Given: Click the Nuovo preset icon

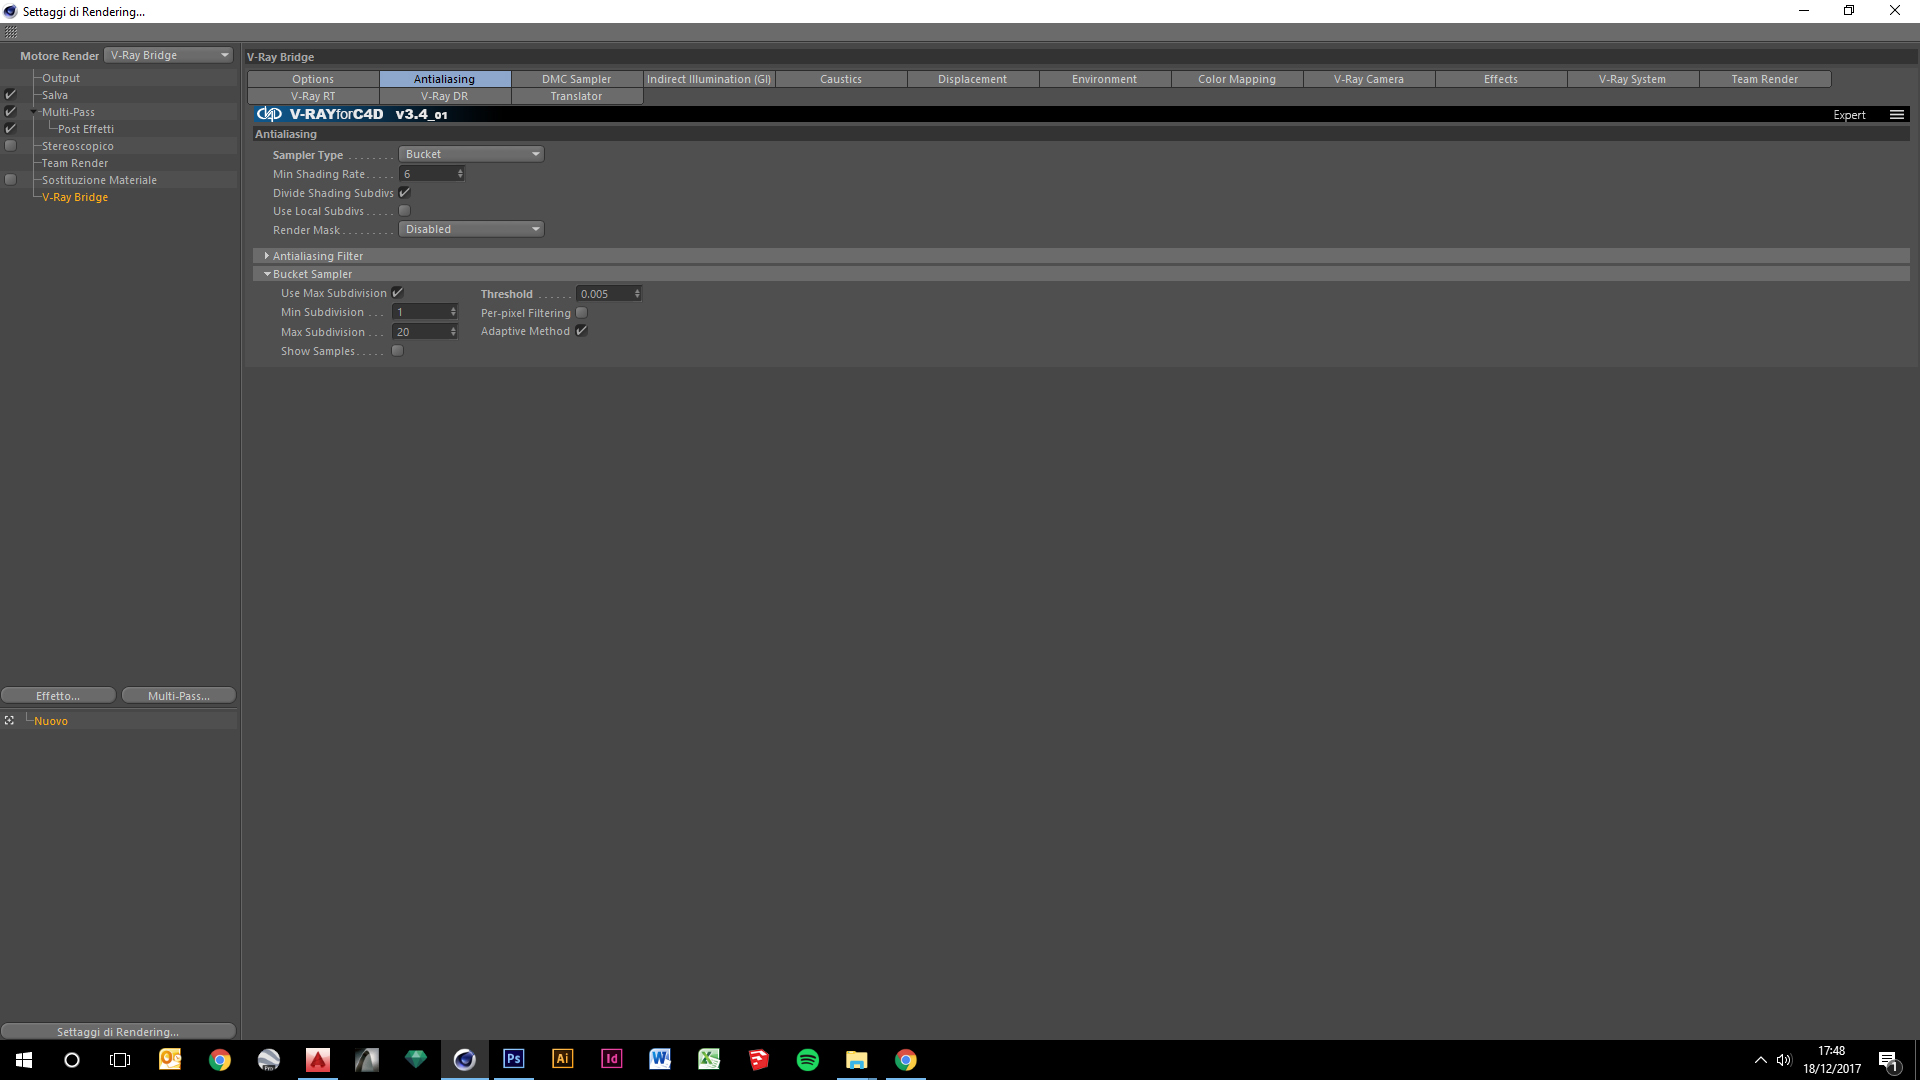Looking at the screenshot, I should pos(9,721).
